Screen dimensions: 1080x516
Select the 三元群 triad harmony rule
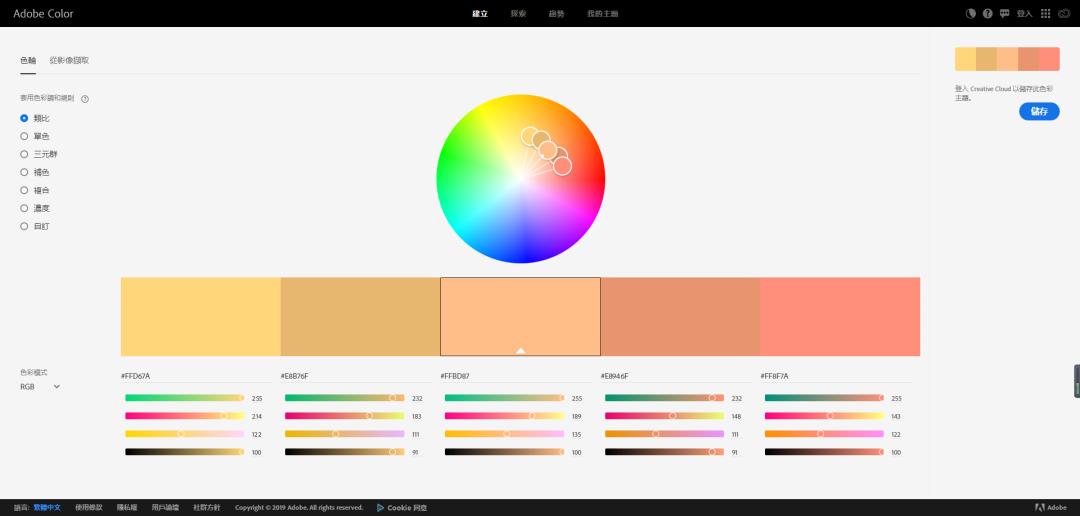pyautogui.click(x=24, y=154)
